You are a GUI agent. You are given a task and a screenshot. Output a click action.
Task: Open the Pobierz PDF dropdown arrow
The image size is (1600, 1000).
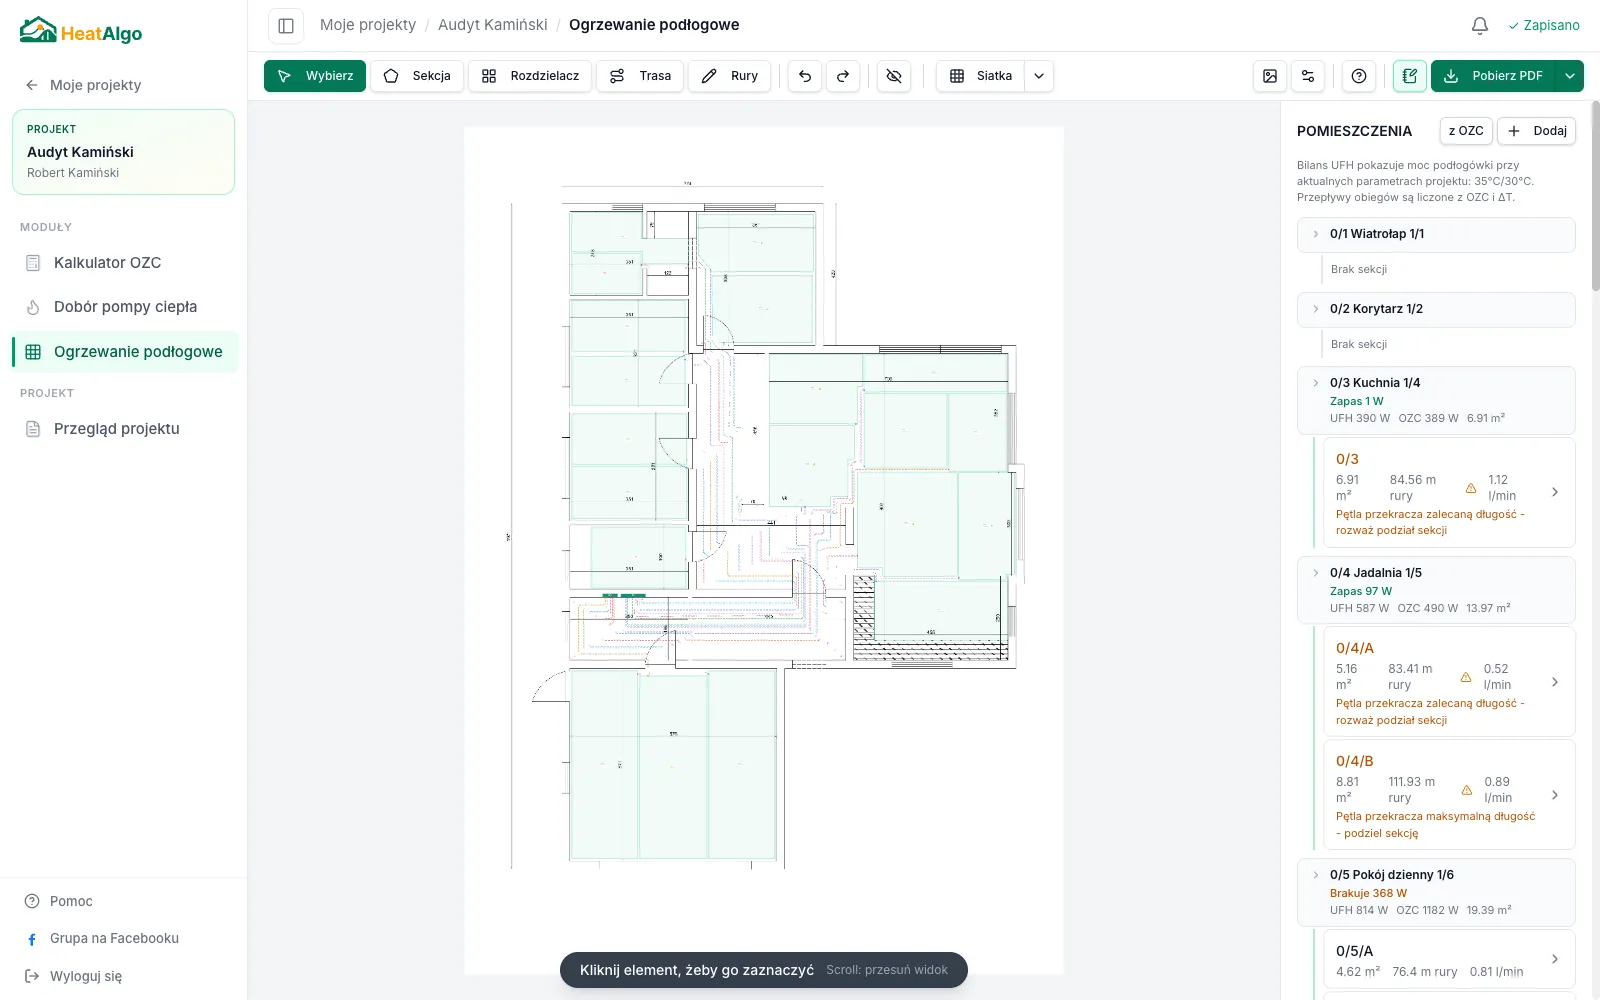pos(1570,76)
